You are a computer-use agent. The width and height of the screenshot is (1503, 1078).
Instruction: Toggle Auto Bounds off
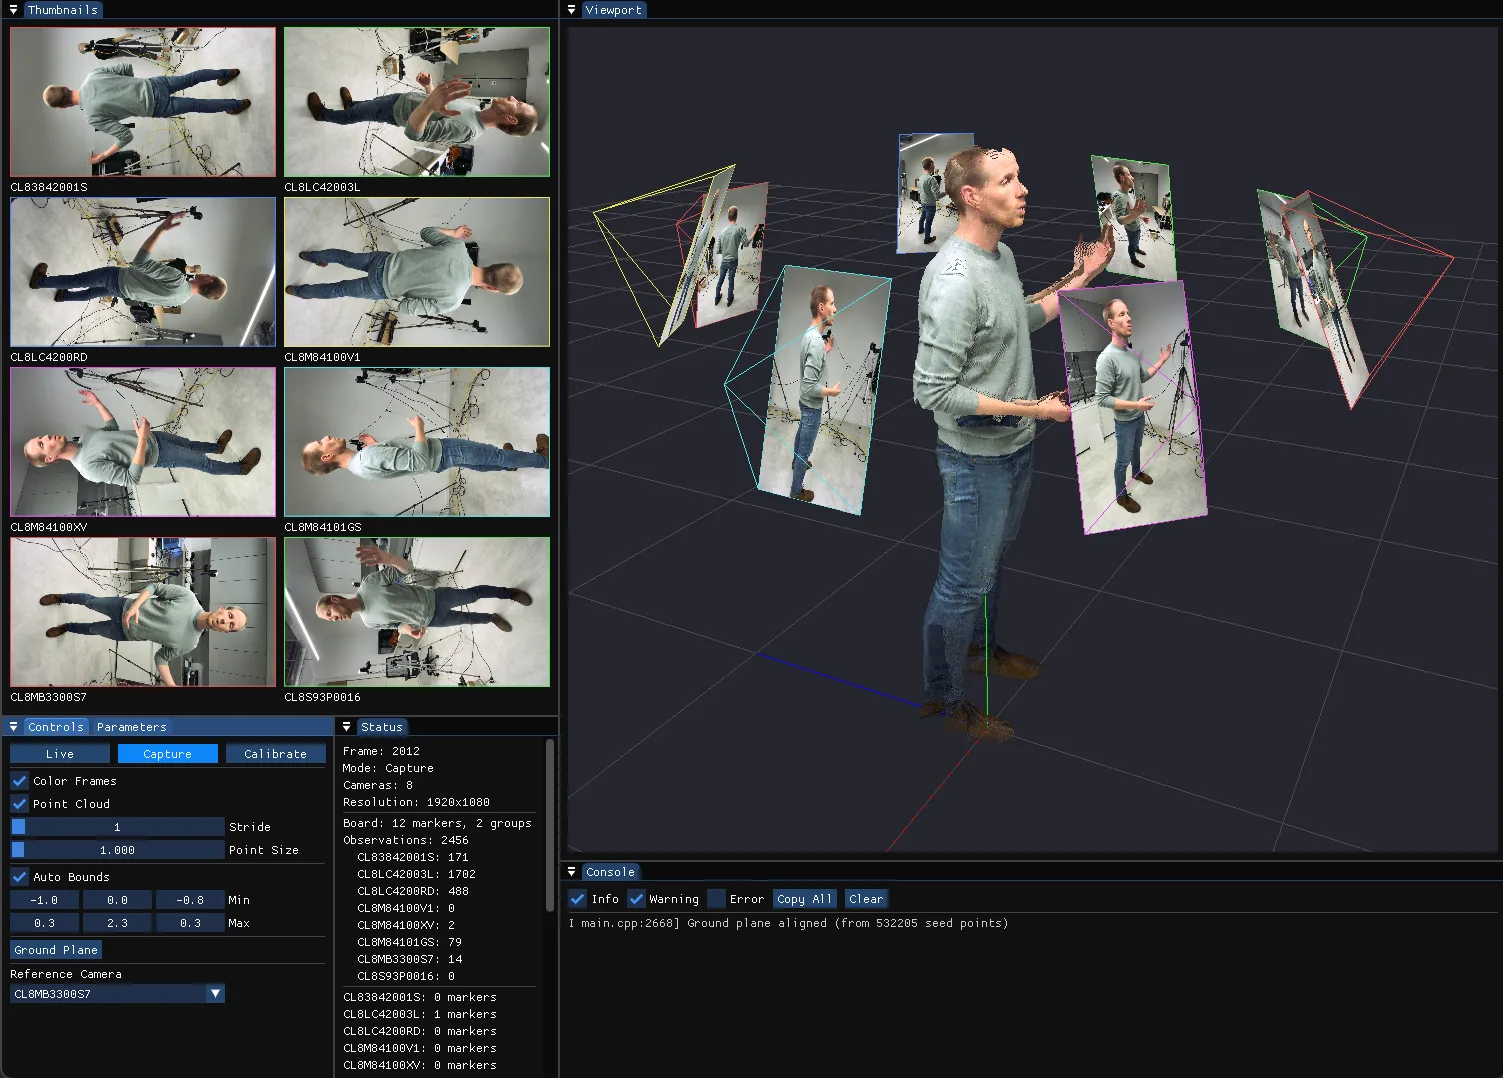18,877
